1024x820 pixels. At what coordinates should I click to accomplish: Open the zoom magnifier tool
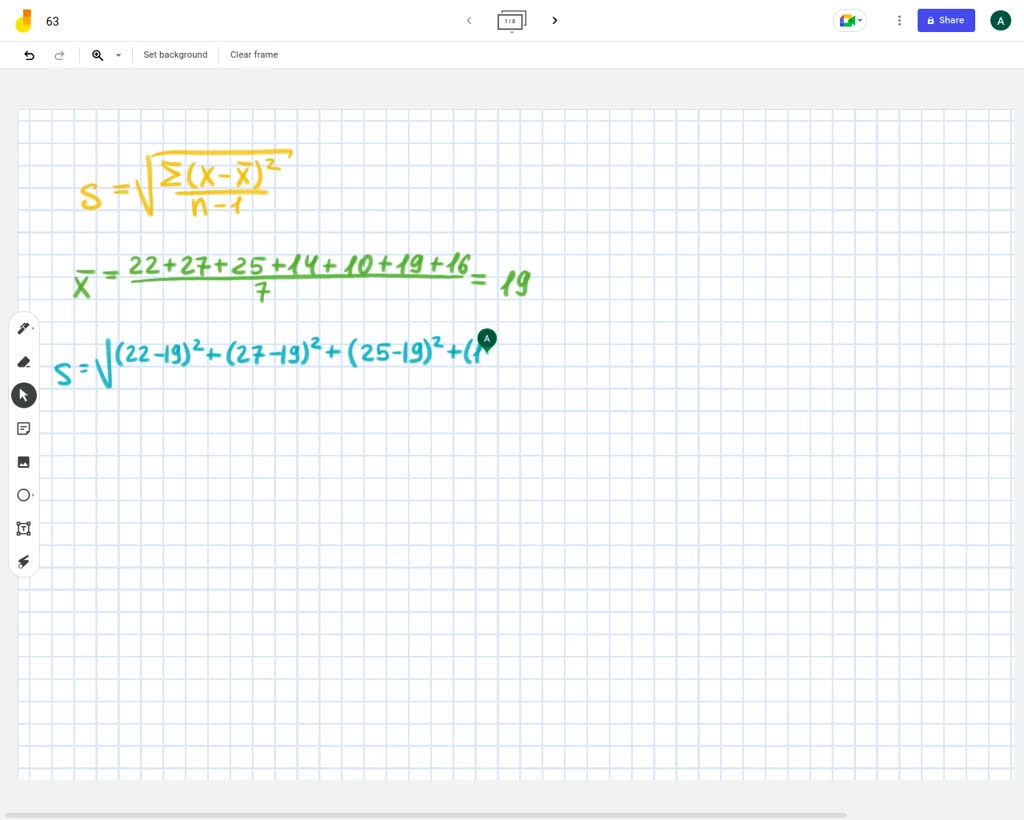click(x=96, y=55)
